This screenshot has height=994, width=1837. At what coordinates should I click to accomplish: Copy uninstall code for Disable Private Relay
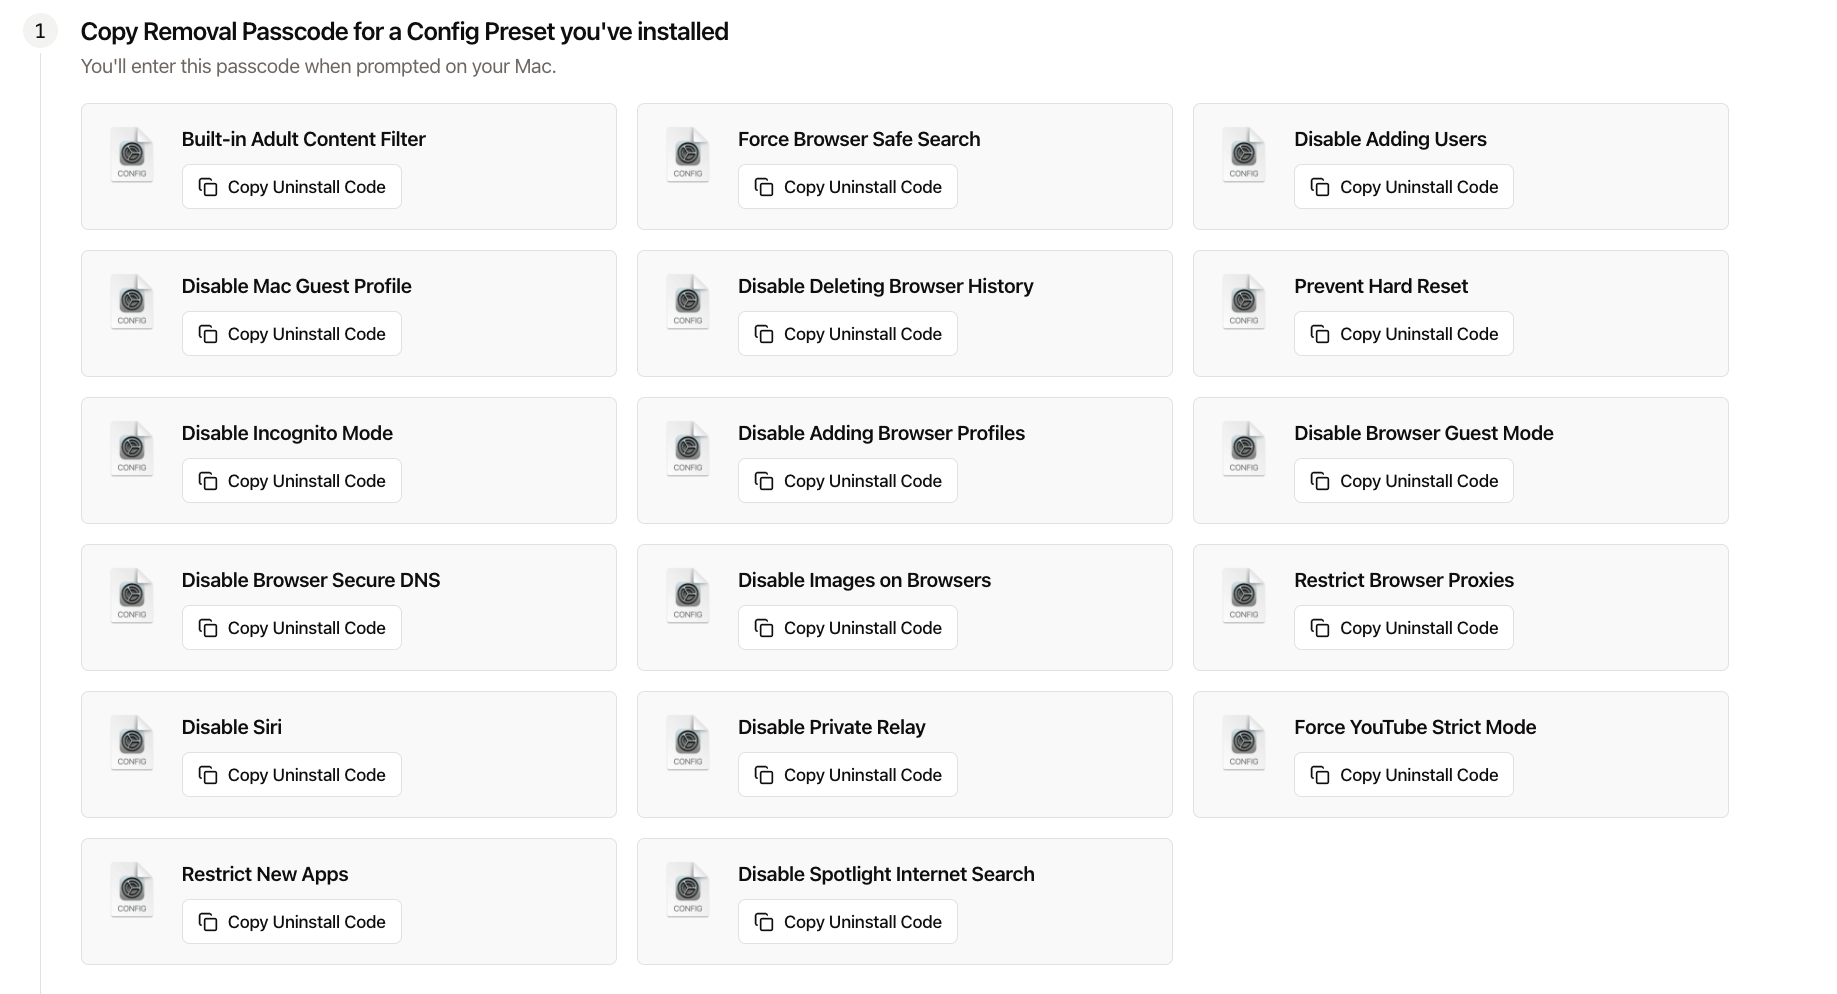point(847,775)
